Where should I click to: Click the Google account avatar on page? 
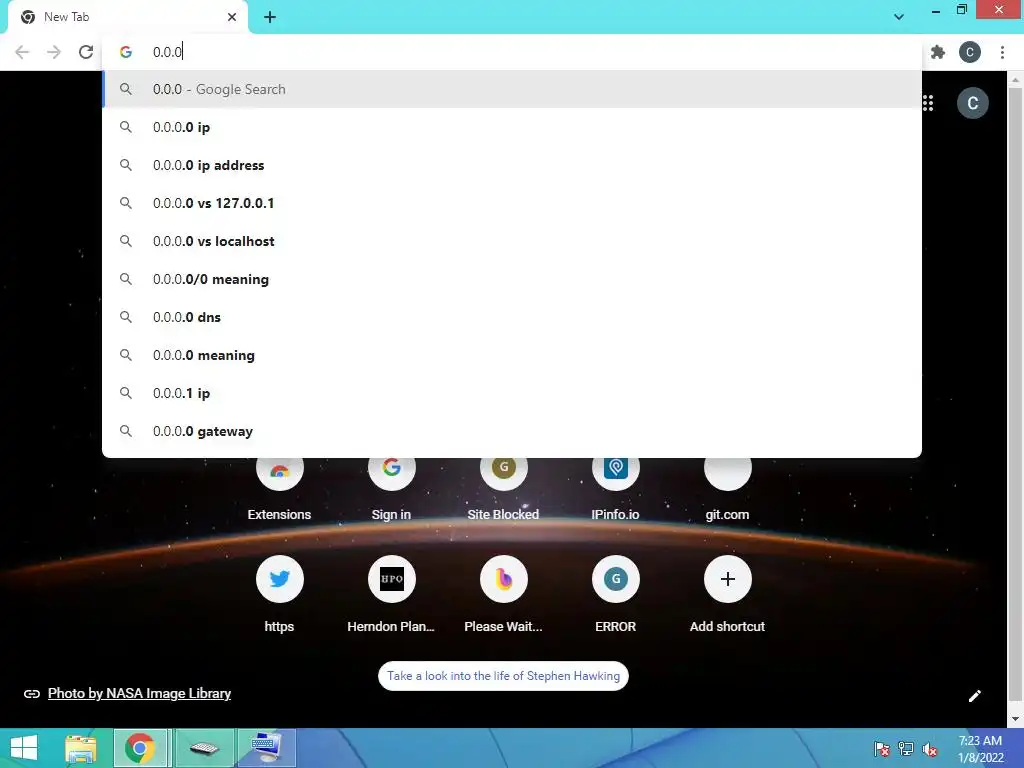click(x=972, y=103)
